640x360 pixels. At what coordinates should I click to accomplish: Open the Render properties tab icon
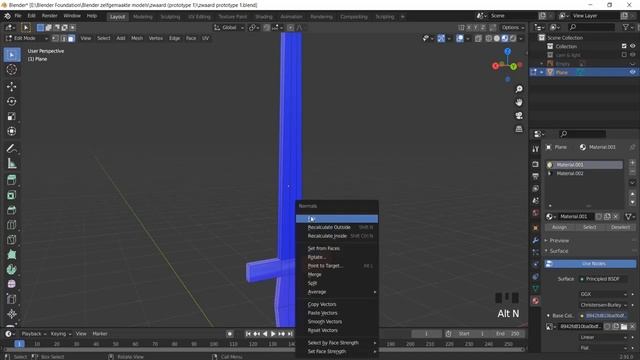[536, 164]
